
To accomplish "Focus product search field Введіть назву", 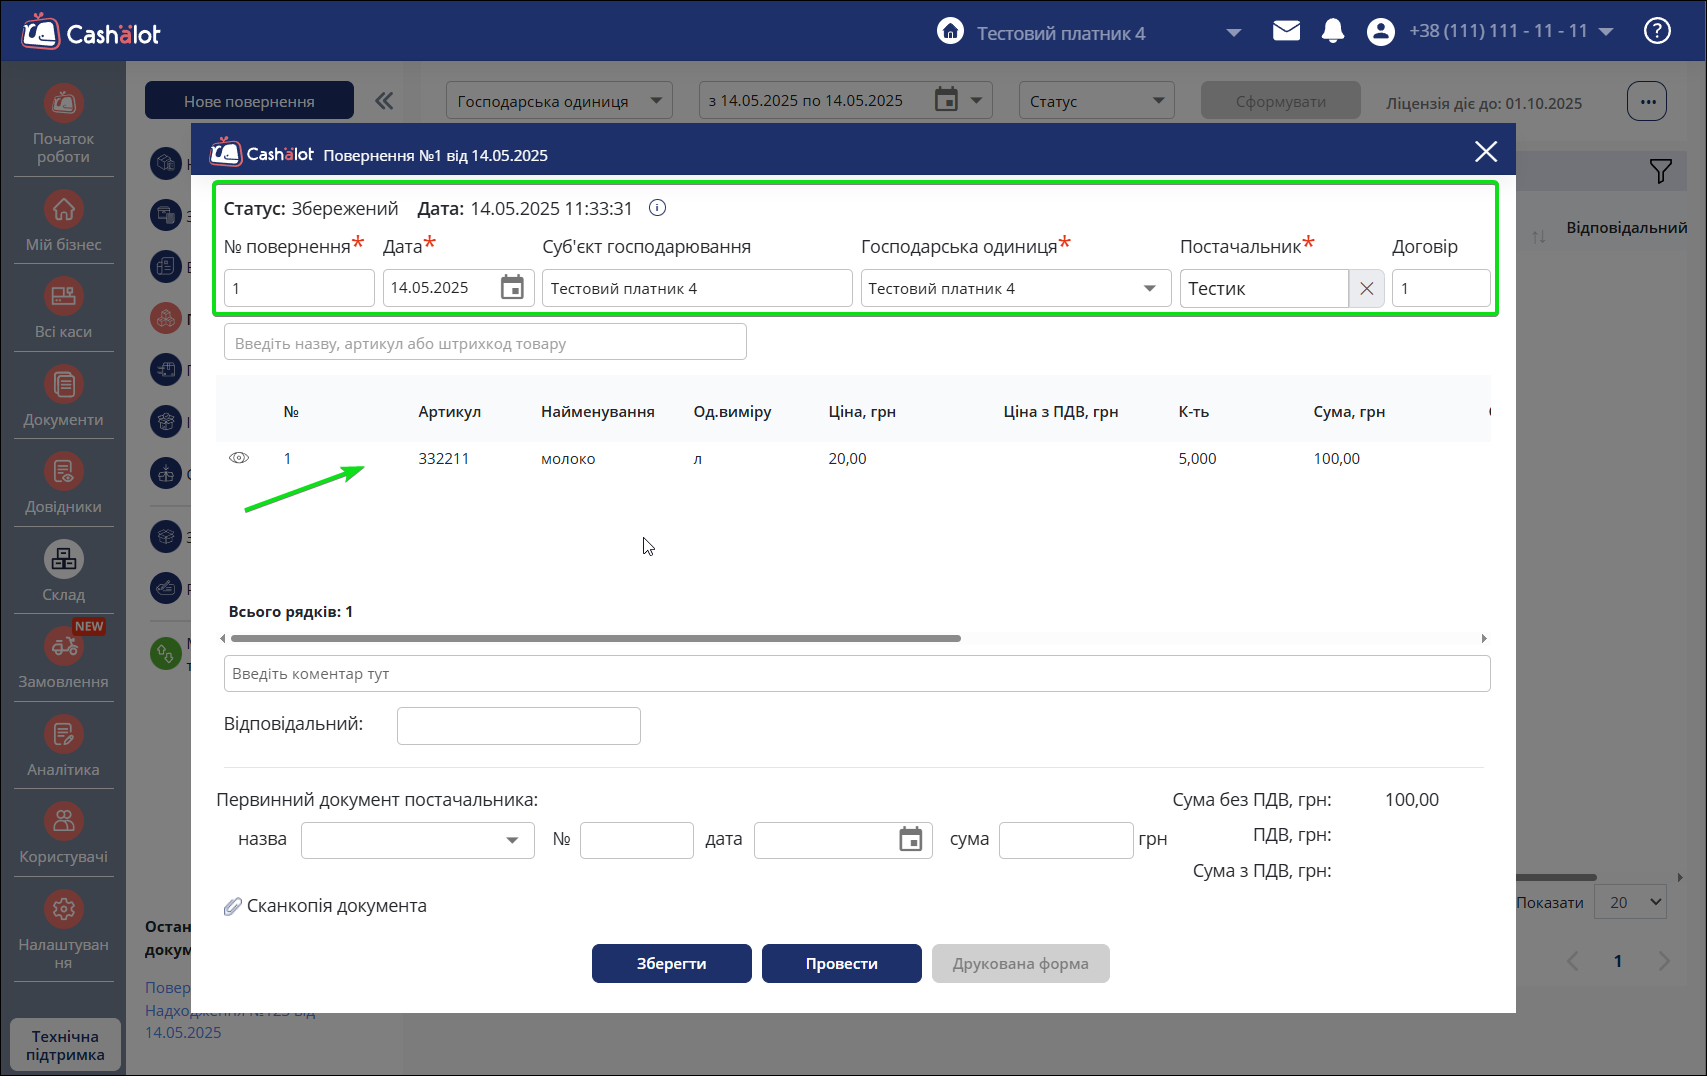I will pos(485,342).
